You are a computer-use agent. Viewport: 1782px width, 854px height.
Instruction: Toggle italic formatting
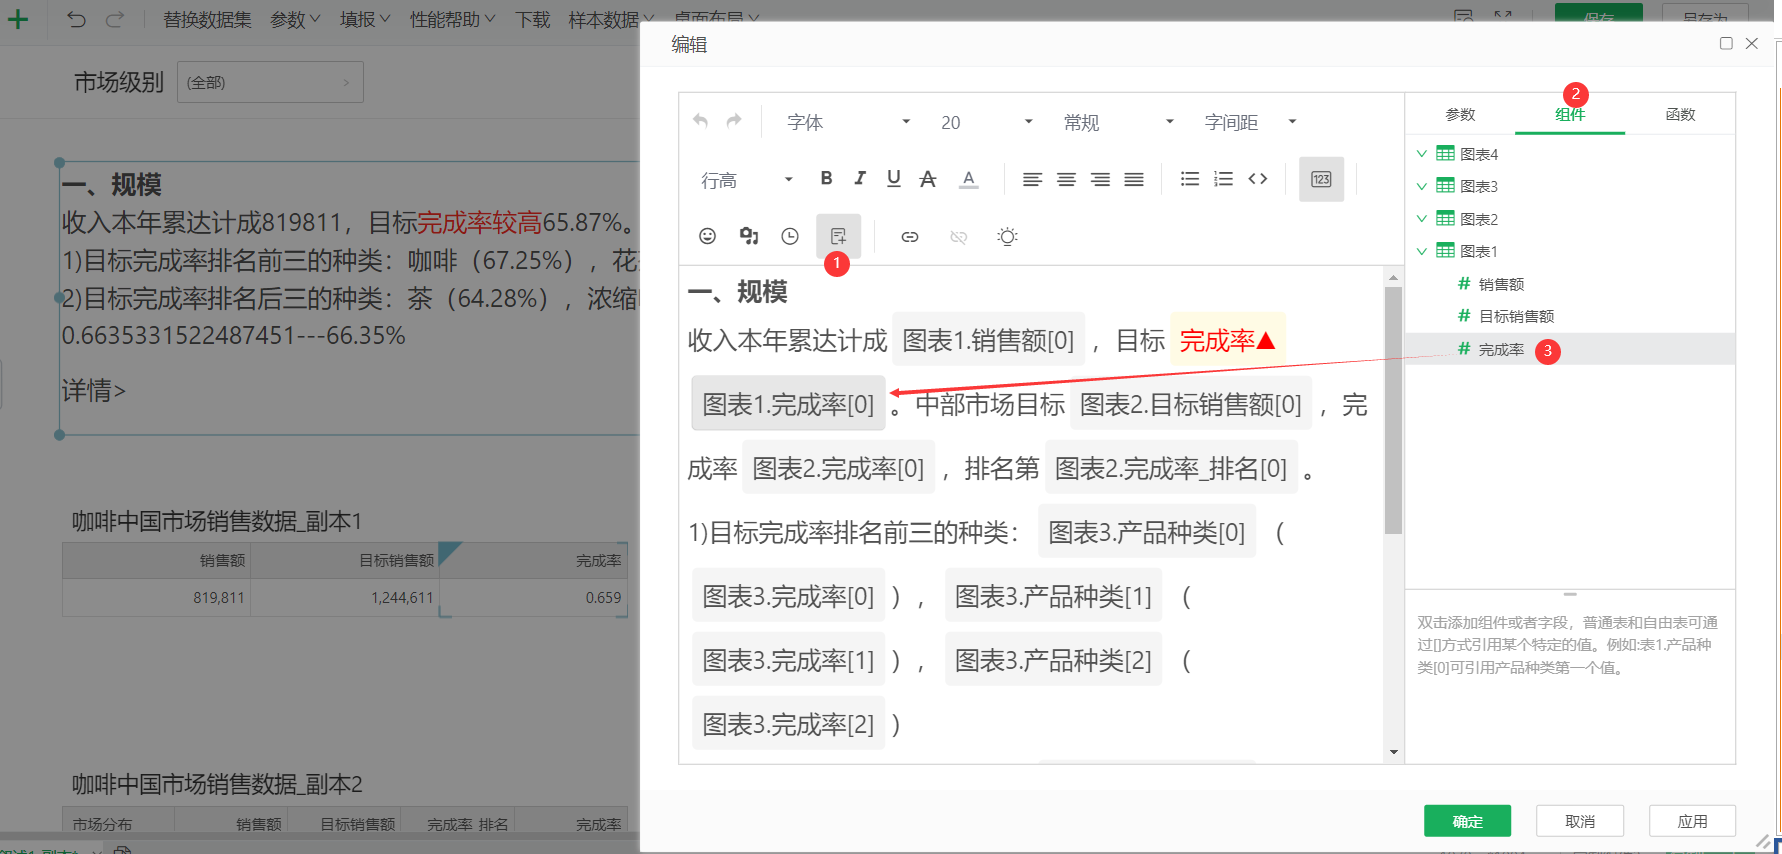pyautogui.click(x=860, y=178)
